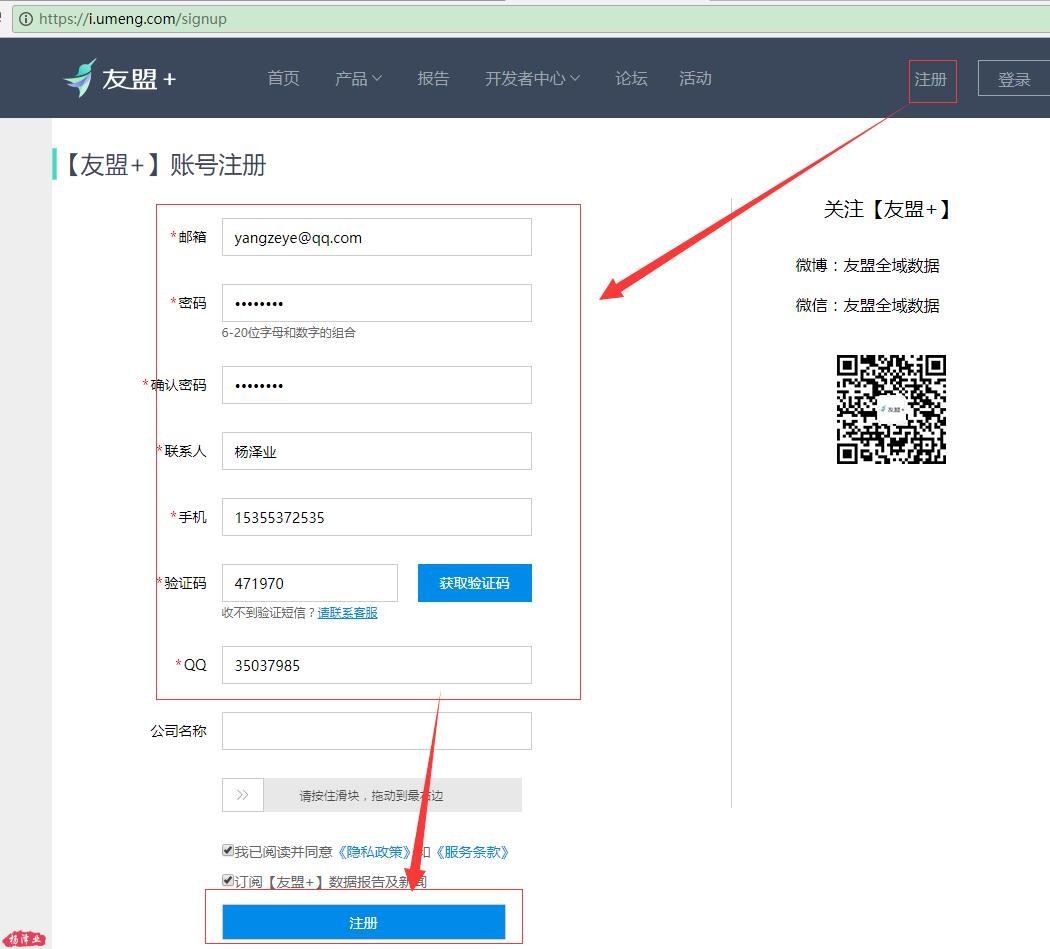Expand the 产品 dropdown menu
This screenshot has height=949, width=1050.
(358, 78)
